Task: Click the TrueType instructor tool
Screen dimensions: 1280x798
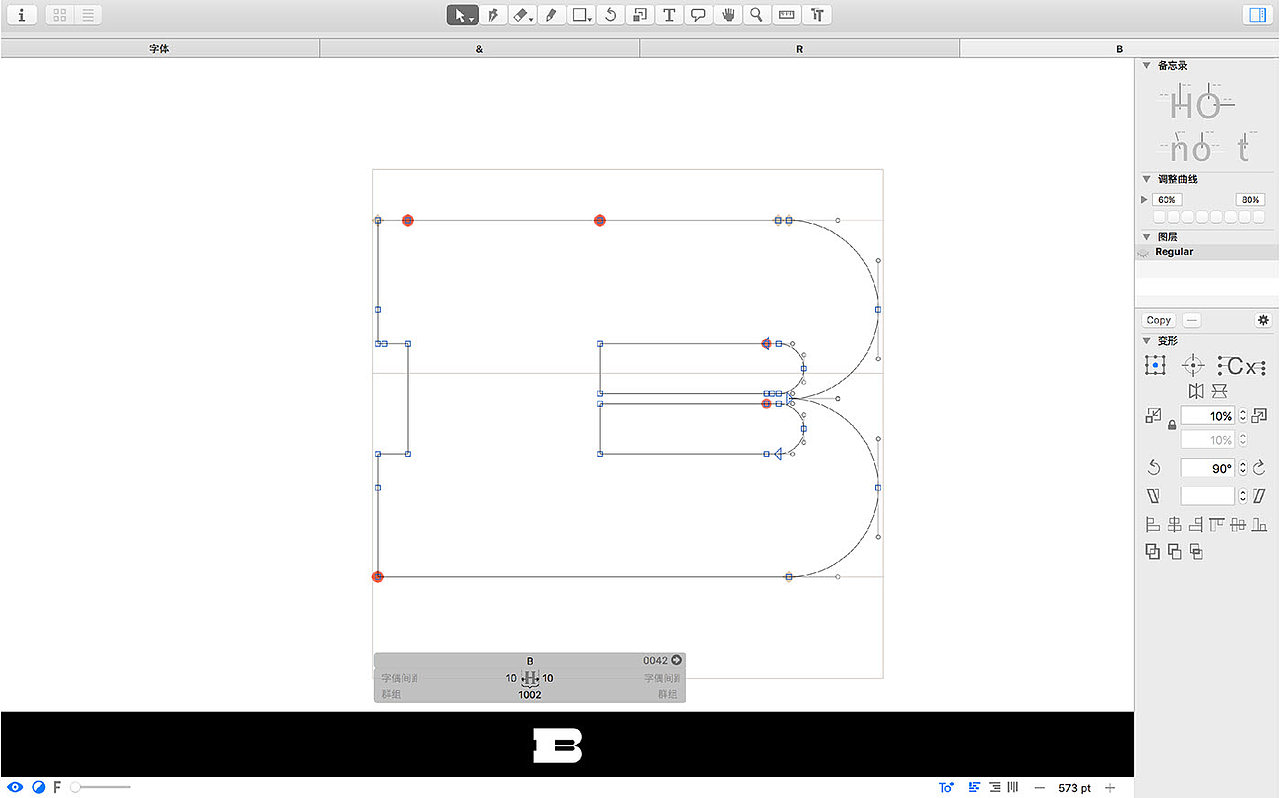Action: click(817, 15)
